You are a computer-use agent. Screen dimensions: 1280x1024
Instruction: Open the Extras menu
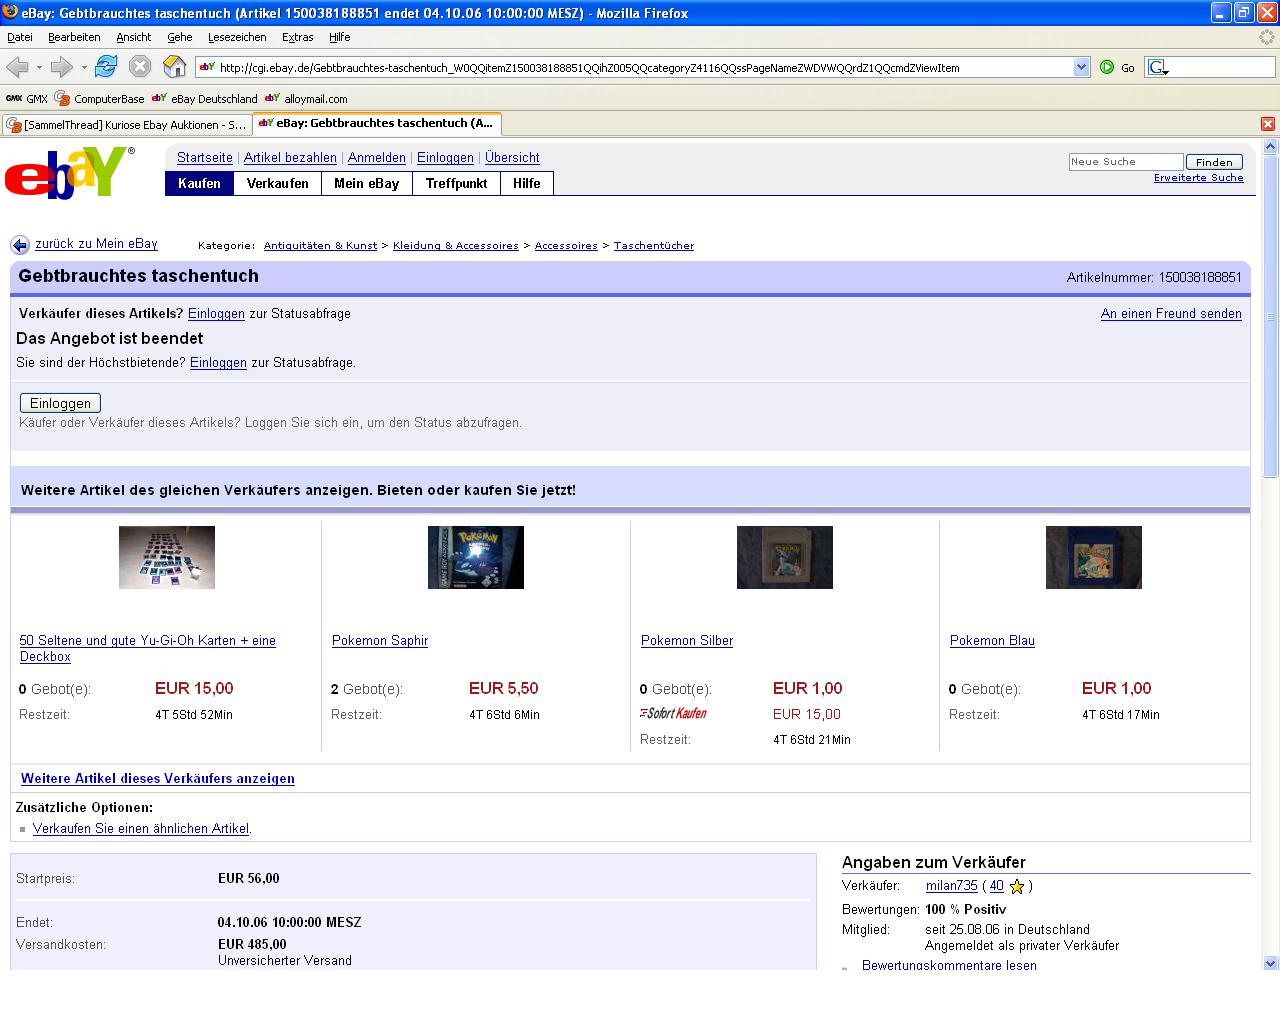coord(298,37)
